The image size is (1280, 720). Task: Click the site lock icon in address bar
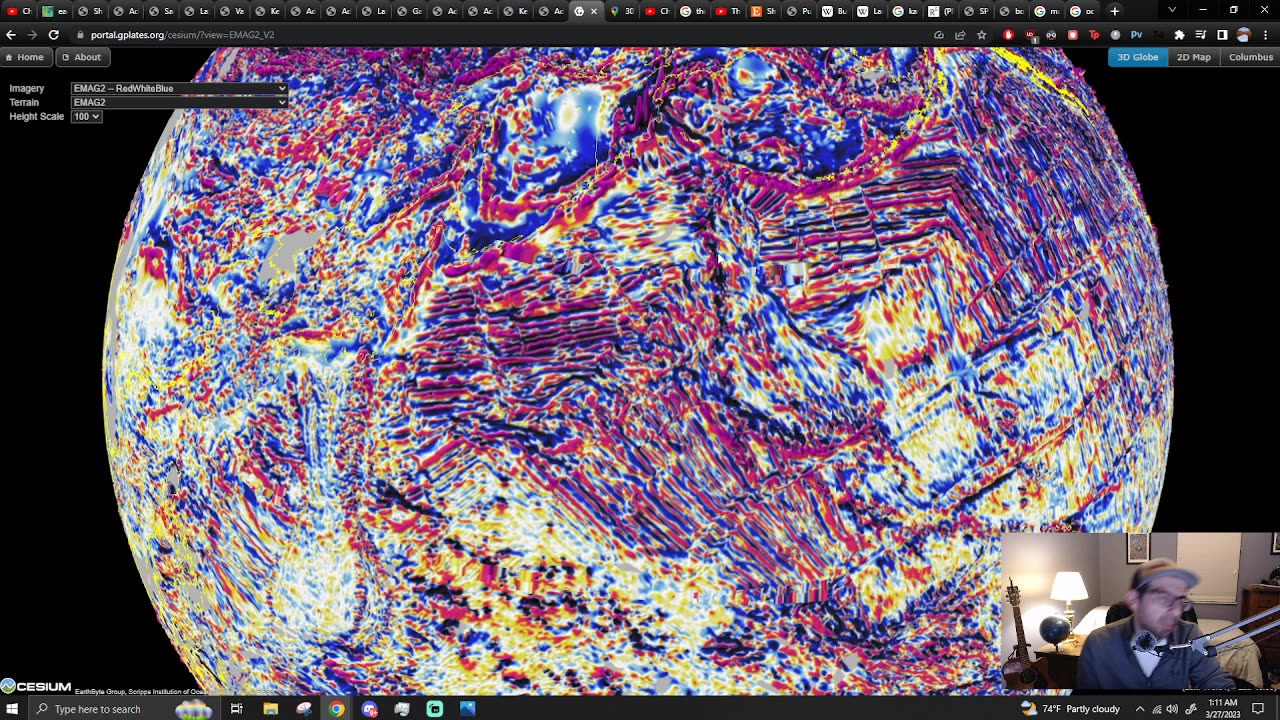pos(81,35)
